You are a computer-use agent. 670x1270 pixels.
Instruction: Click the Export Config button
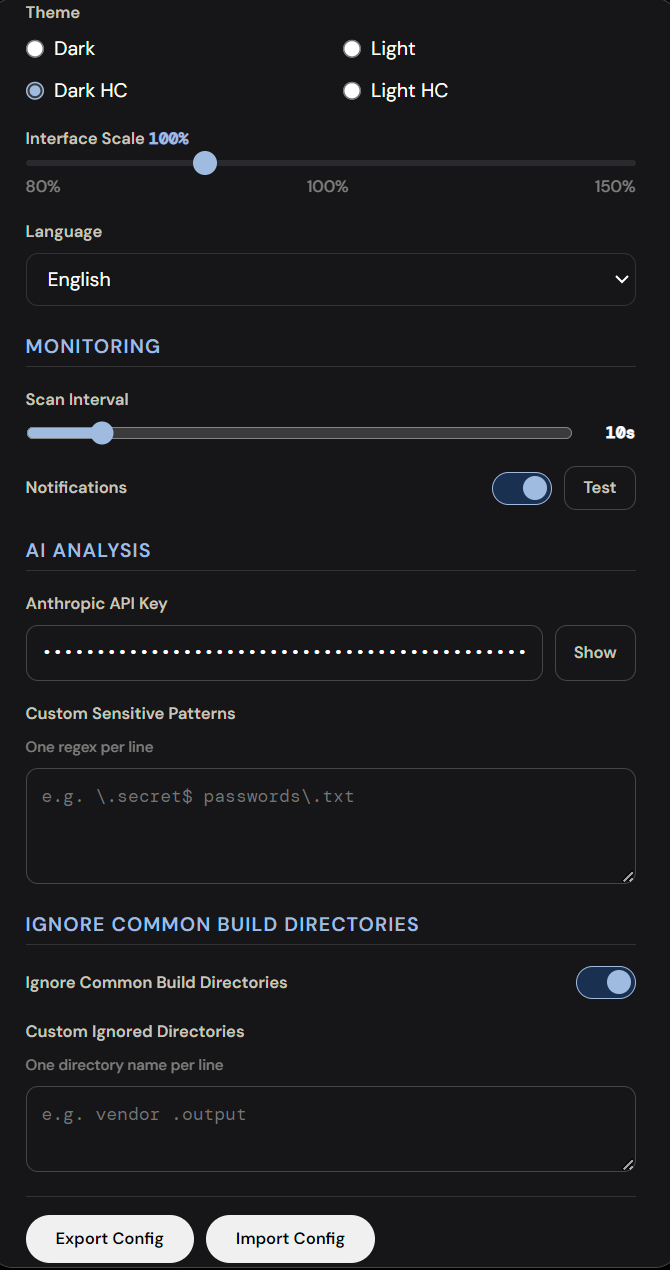(110, 1239)
